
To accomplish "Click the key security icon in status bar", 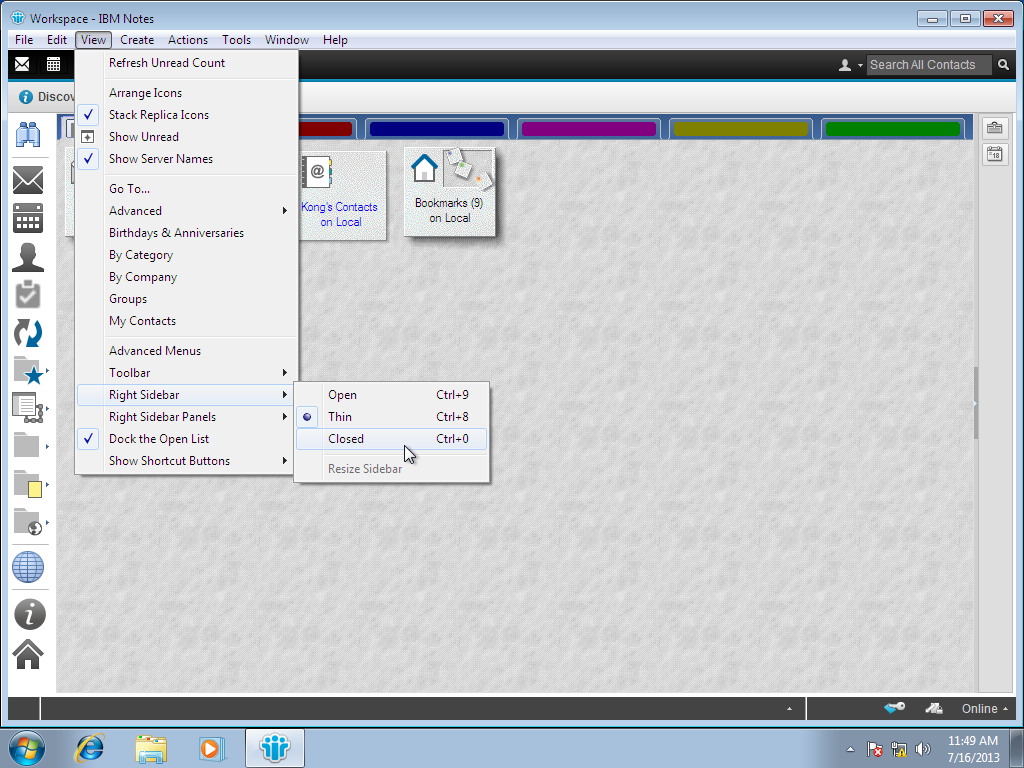I will (x=894, y=708).
